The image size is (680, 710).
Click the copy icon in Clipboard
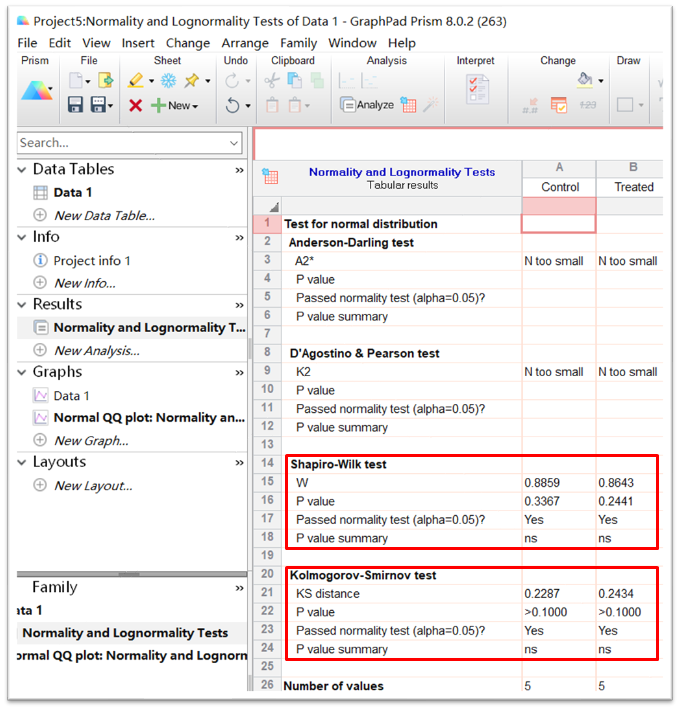pyautogui.click(x=295, y=81)
